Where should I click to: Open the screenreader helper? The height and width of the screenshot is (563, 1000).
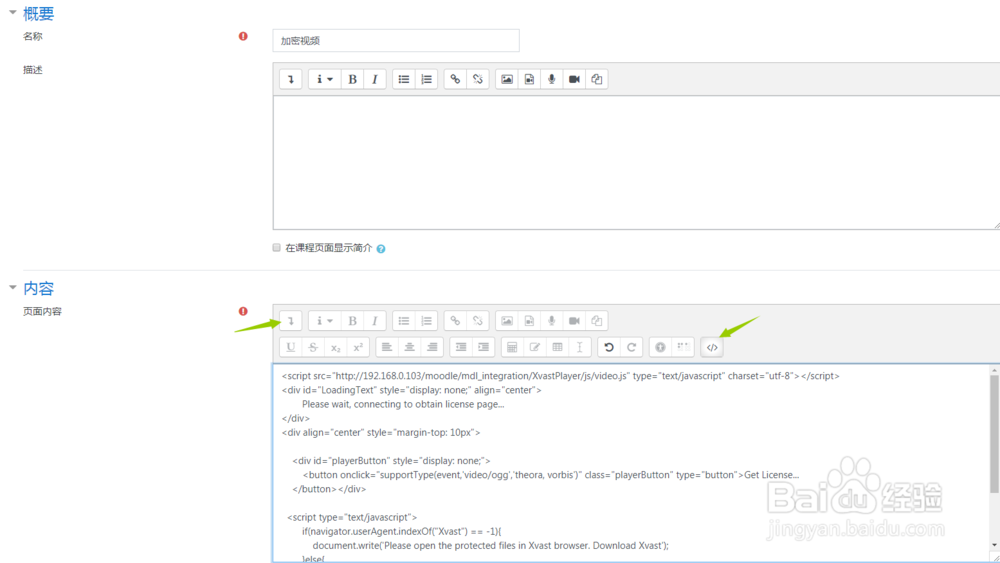[684, 347]
